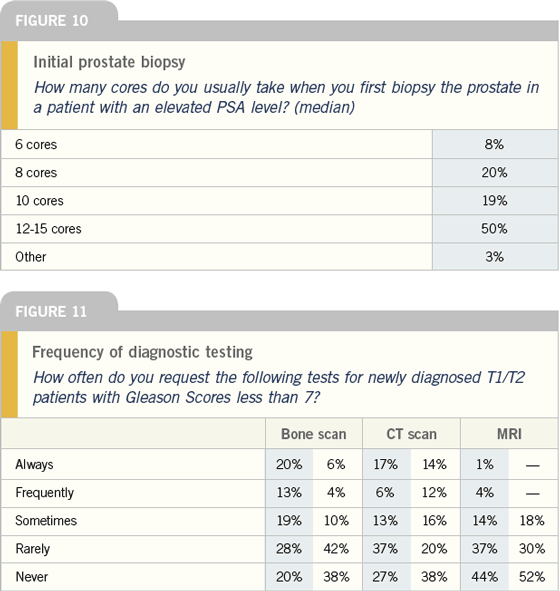
Task: Click the Always row label
Action: pyautogui.click(x=34, y=465)
